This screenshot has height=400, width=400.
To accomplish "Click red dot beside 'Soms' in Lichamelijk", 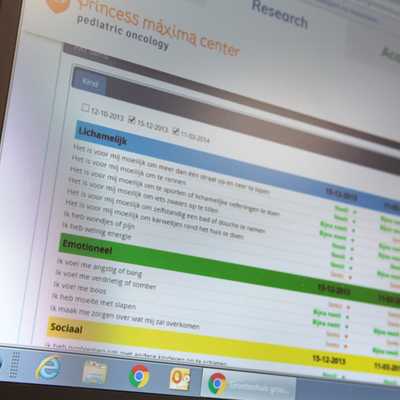I will point(350,277).
